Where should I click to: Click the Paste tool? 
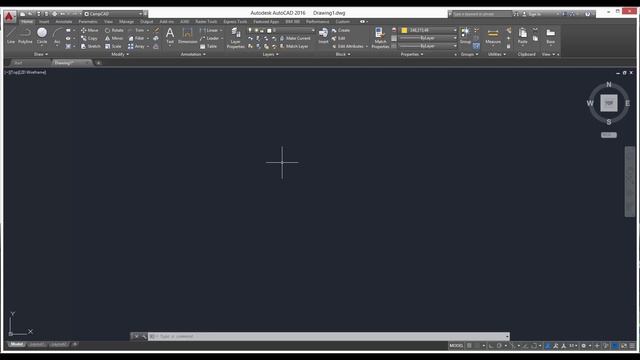tap(522, 36)
